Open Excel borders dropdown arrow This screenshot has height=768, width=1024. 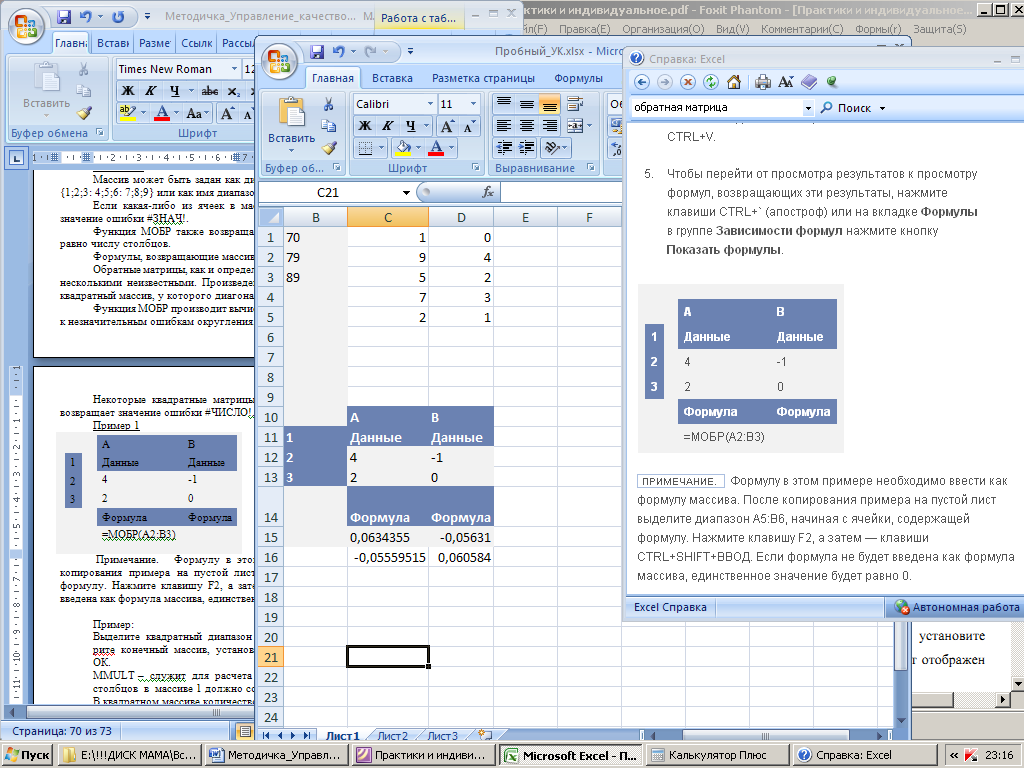(x=381, y=148)
